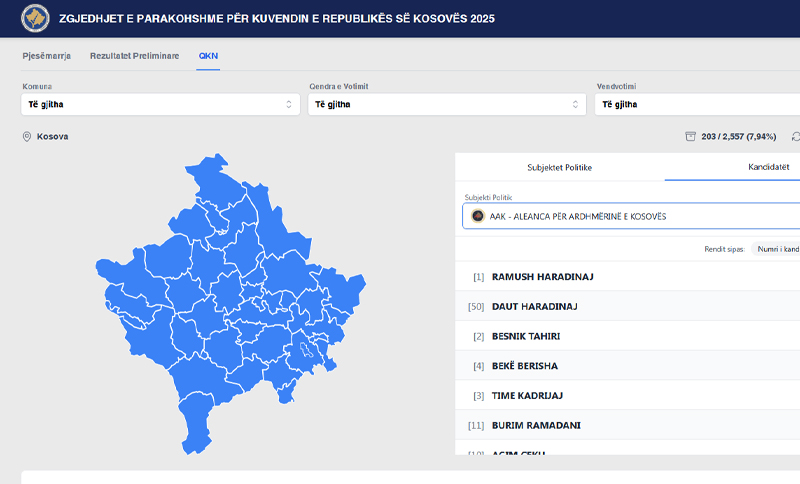Click the Numri i kandidatit sort chip
800x484 pixels.
coord(777,249)
